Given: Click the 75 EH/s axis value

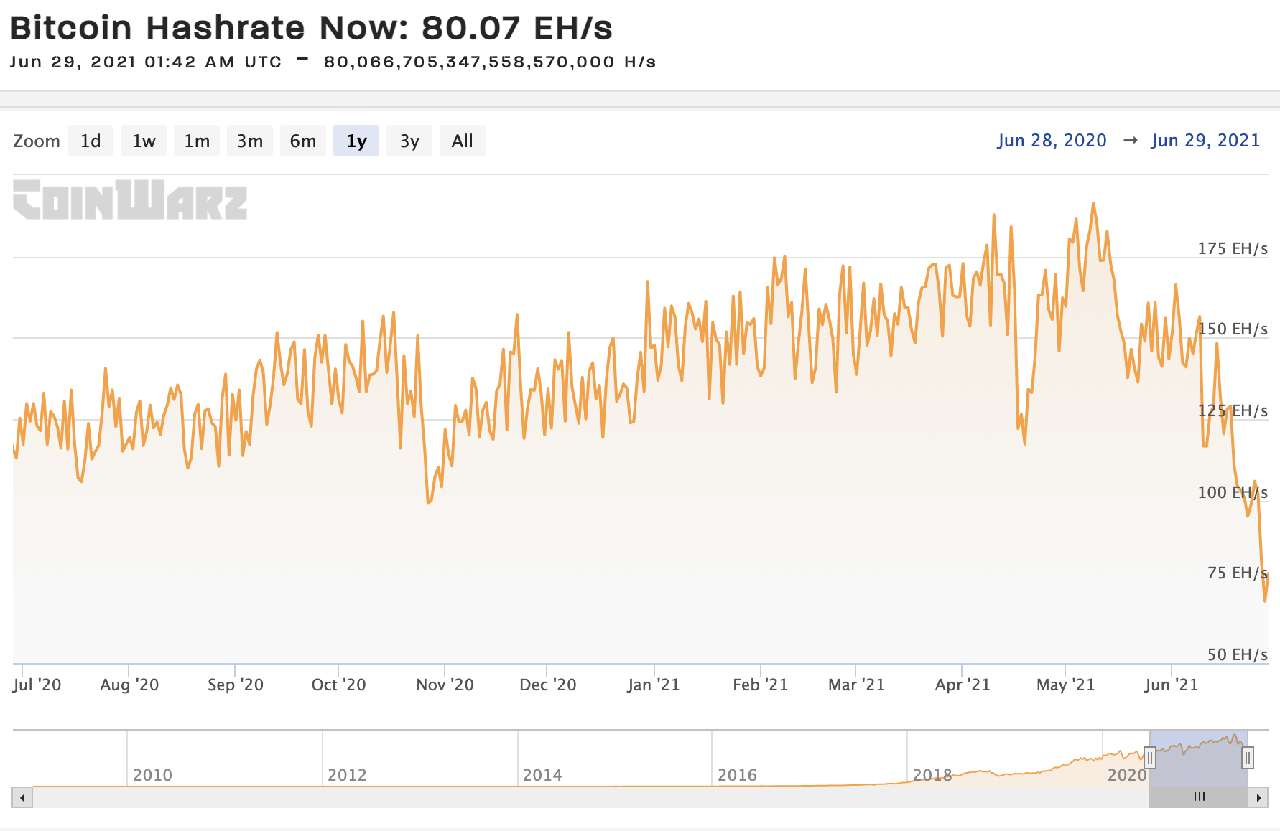Looking at the screenshot, I should (1237, 573).
